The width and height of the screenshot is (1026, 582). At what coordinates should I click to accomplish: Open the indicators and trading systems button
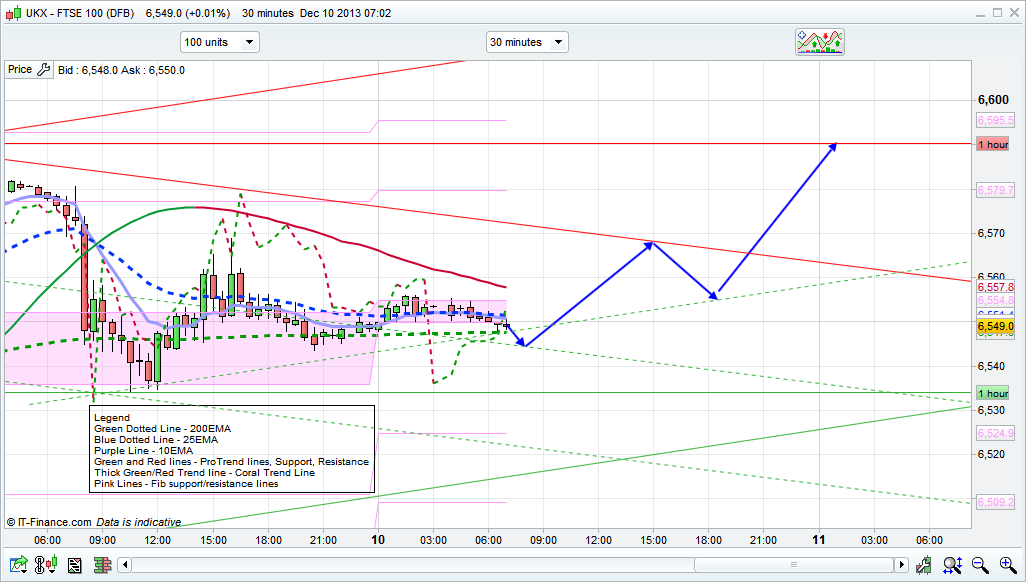(819, 41)
